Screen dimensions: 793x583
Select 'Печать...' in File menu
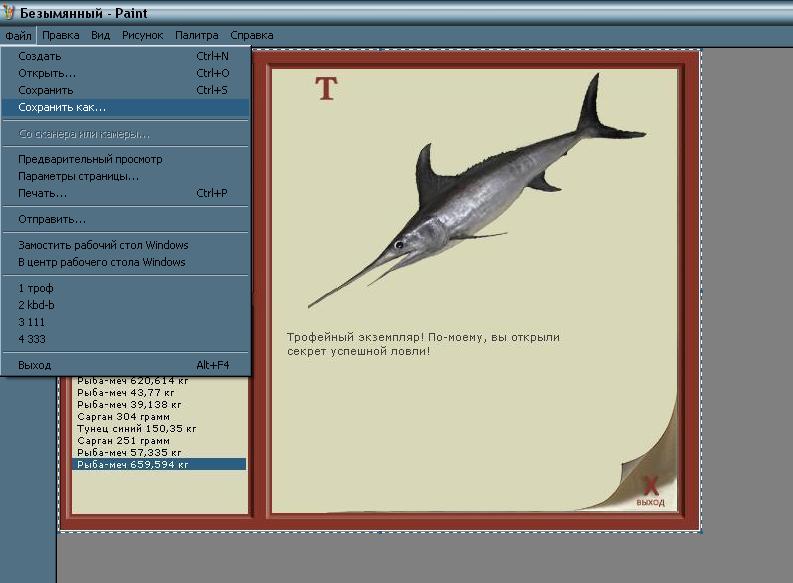click(x=125, y=193)
